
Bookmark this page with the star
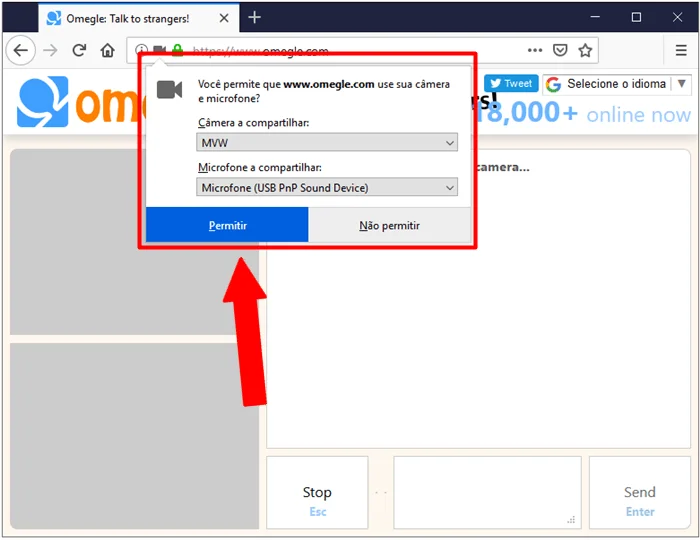pos(585,50)
